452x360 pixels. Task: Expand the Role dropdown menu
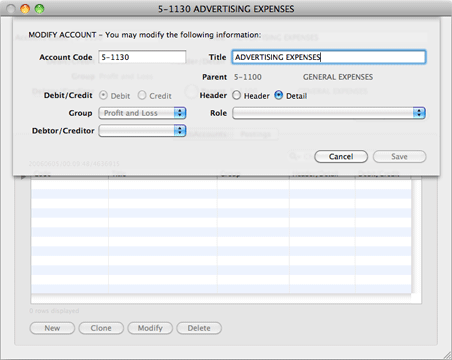pyautogui.click(x=329, y=113)
